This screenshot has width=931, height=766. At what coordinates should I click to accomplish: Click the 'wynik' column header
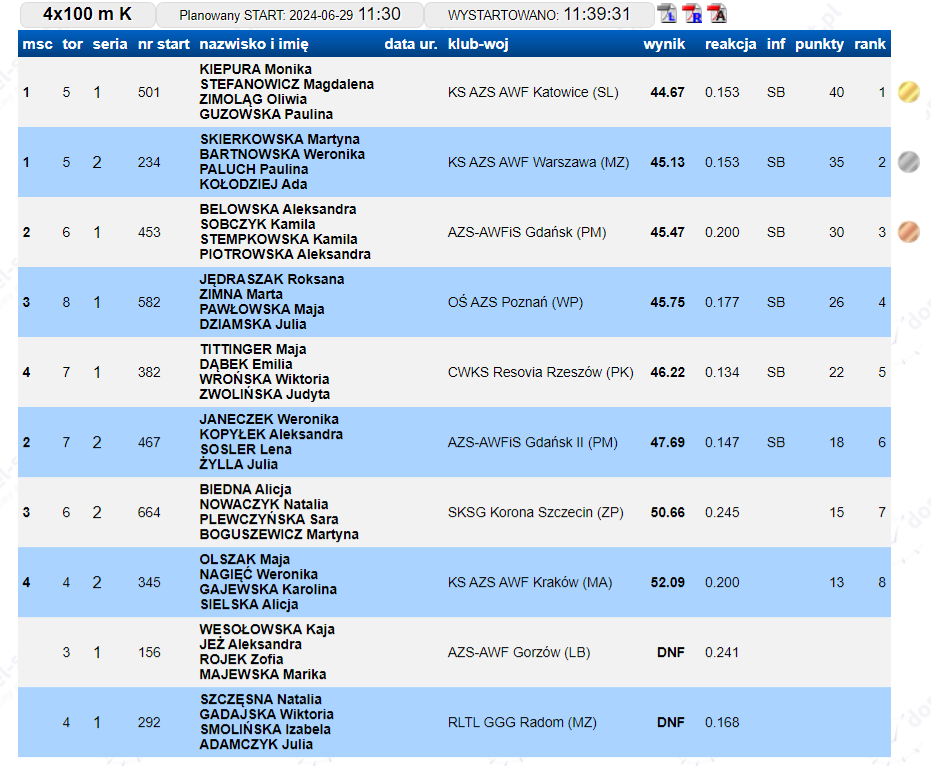coord(664,44)
